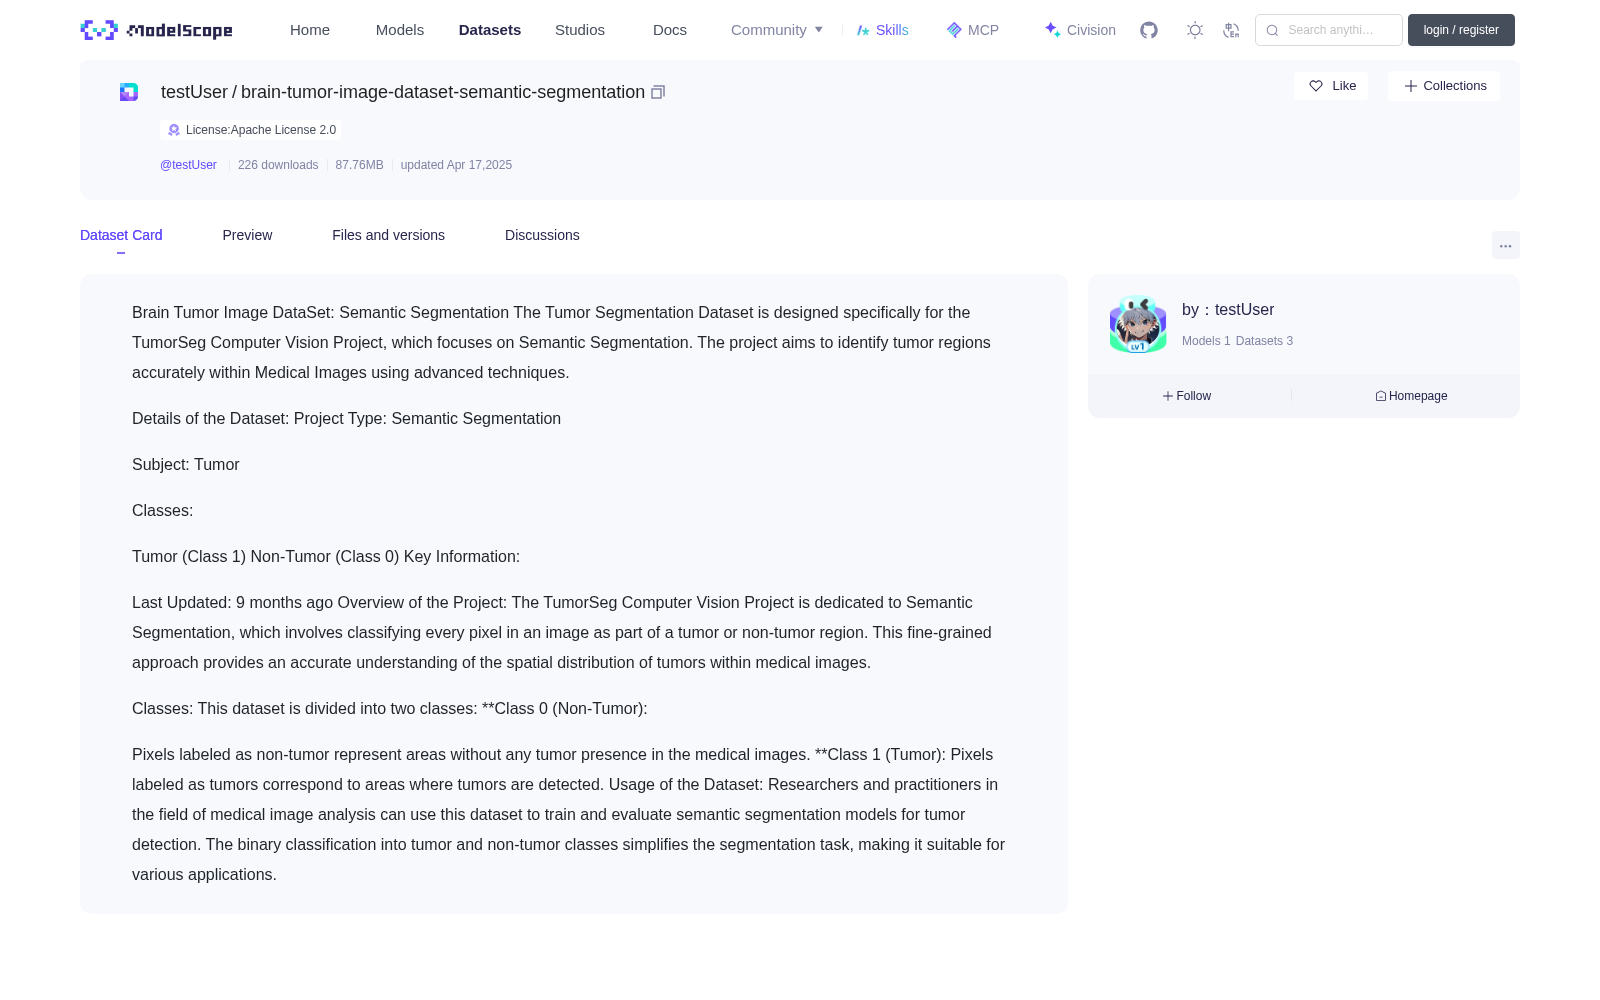Visit testUser's Homepage
1600x1000 pixels.
[1411, 396]
